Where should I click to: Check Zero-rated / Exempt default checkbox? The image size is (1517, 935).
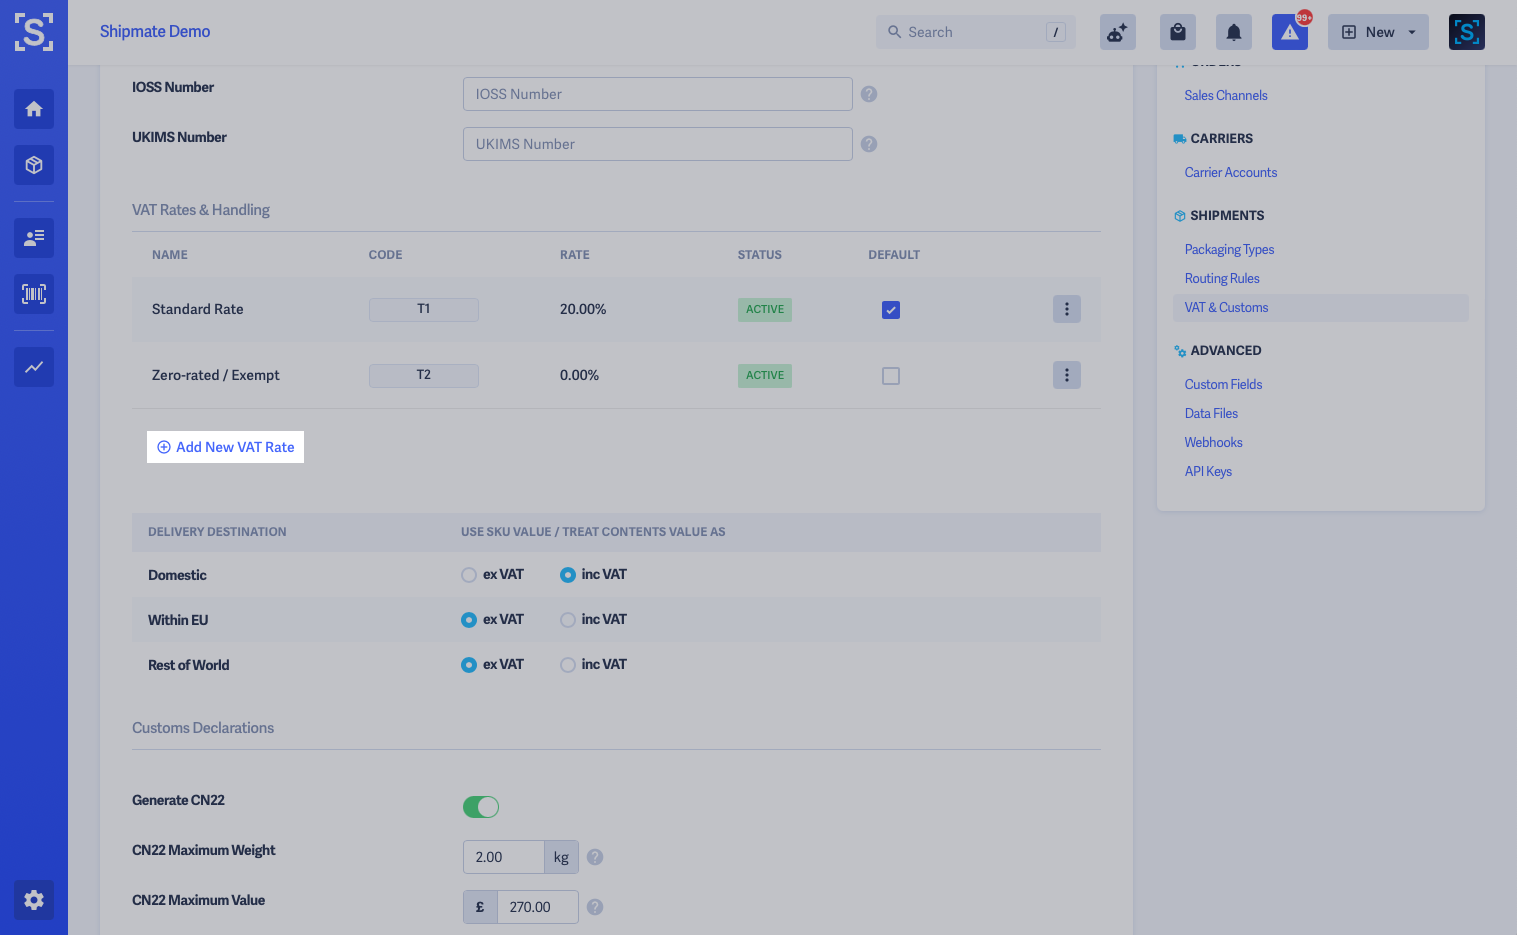coord(891,376)
